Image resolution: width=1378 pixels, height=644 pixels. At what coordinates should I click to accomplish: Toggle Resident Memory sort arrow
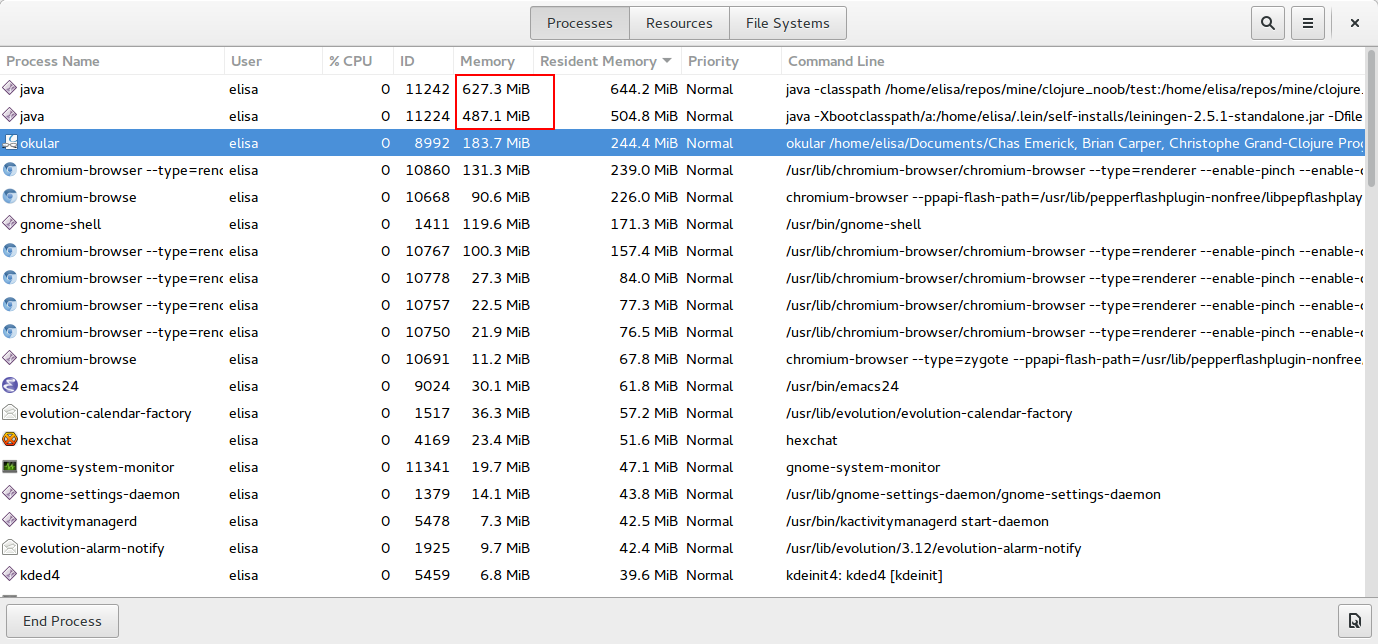[667, 61]
